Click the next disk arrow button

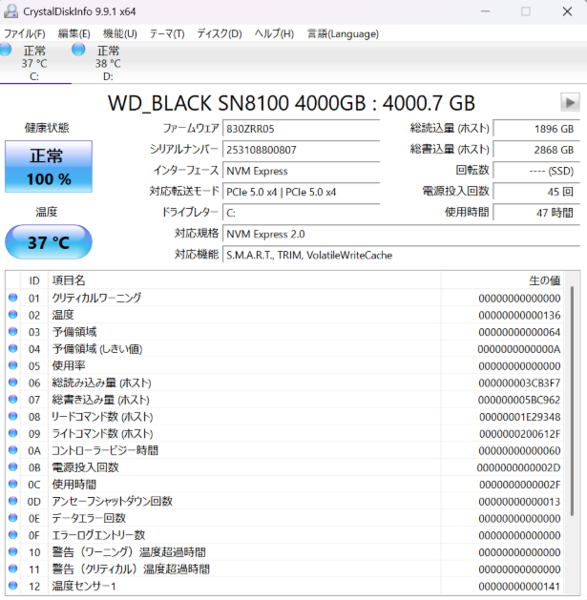pyautogui.click(x=570, y=102)
